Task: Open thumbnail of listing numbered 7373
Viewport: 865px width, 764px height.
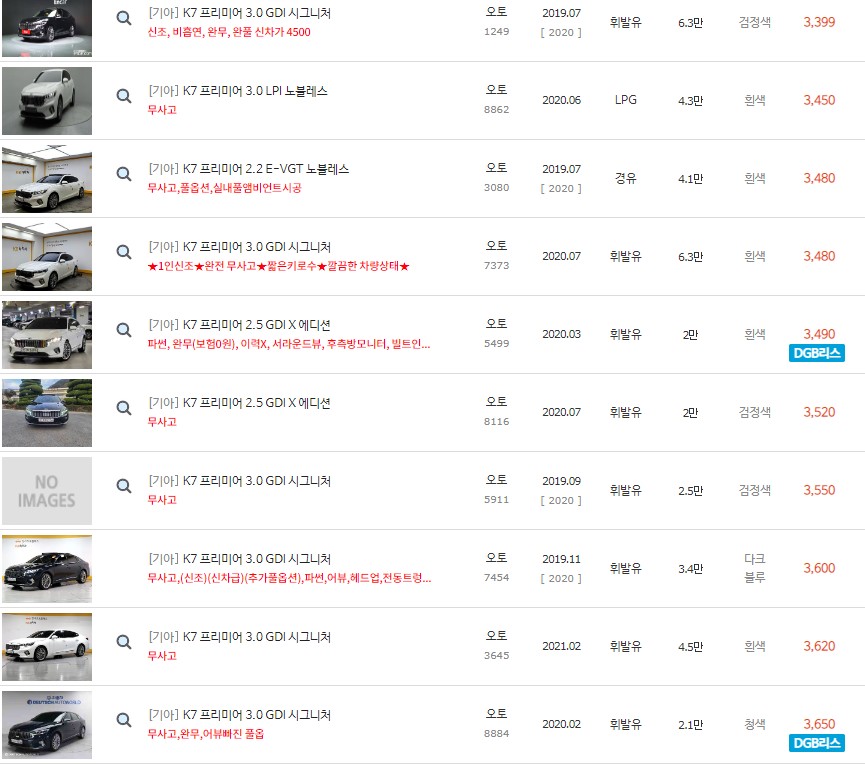Action: click(x=47, y=257)
